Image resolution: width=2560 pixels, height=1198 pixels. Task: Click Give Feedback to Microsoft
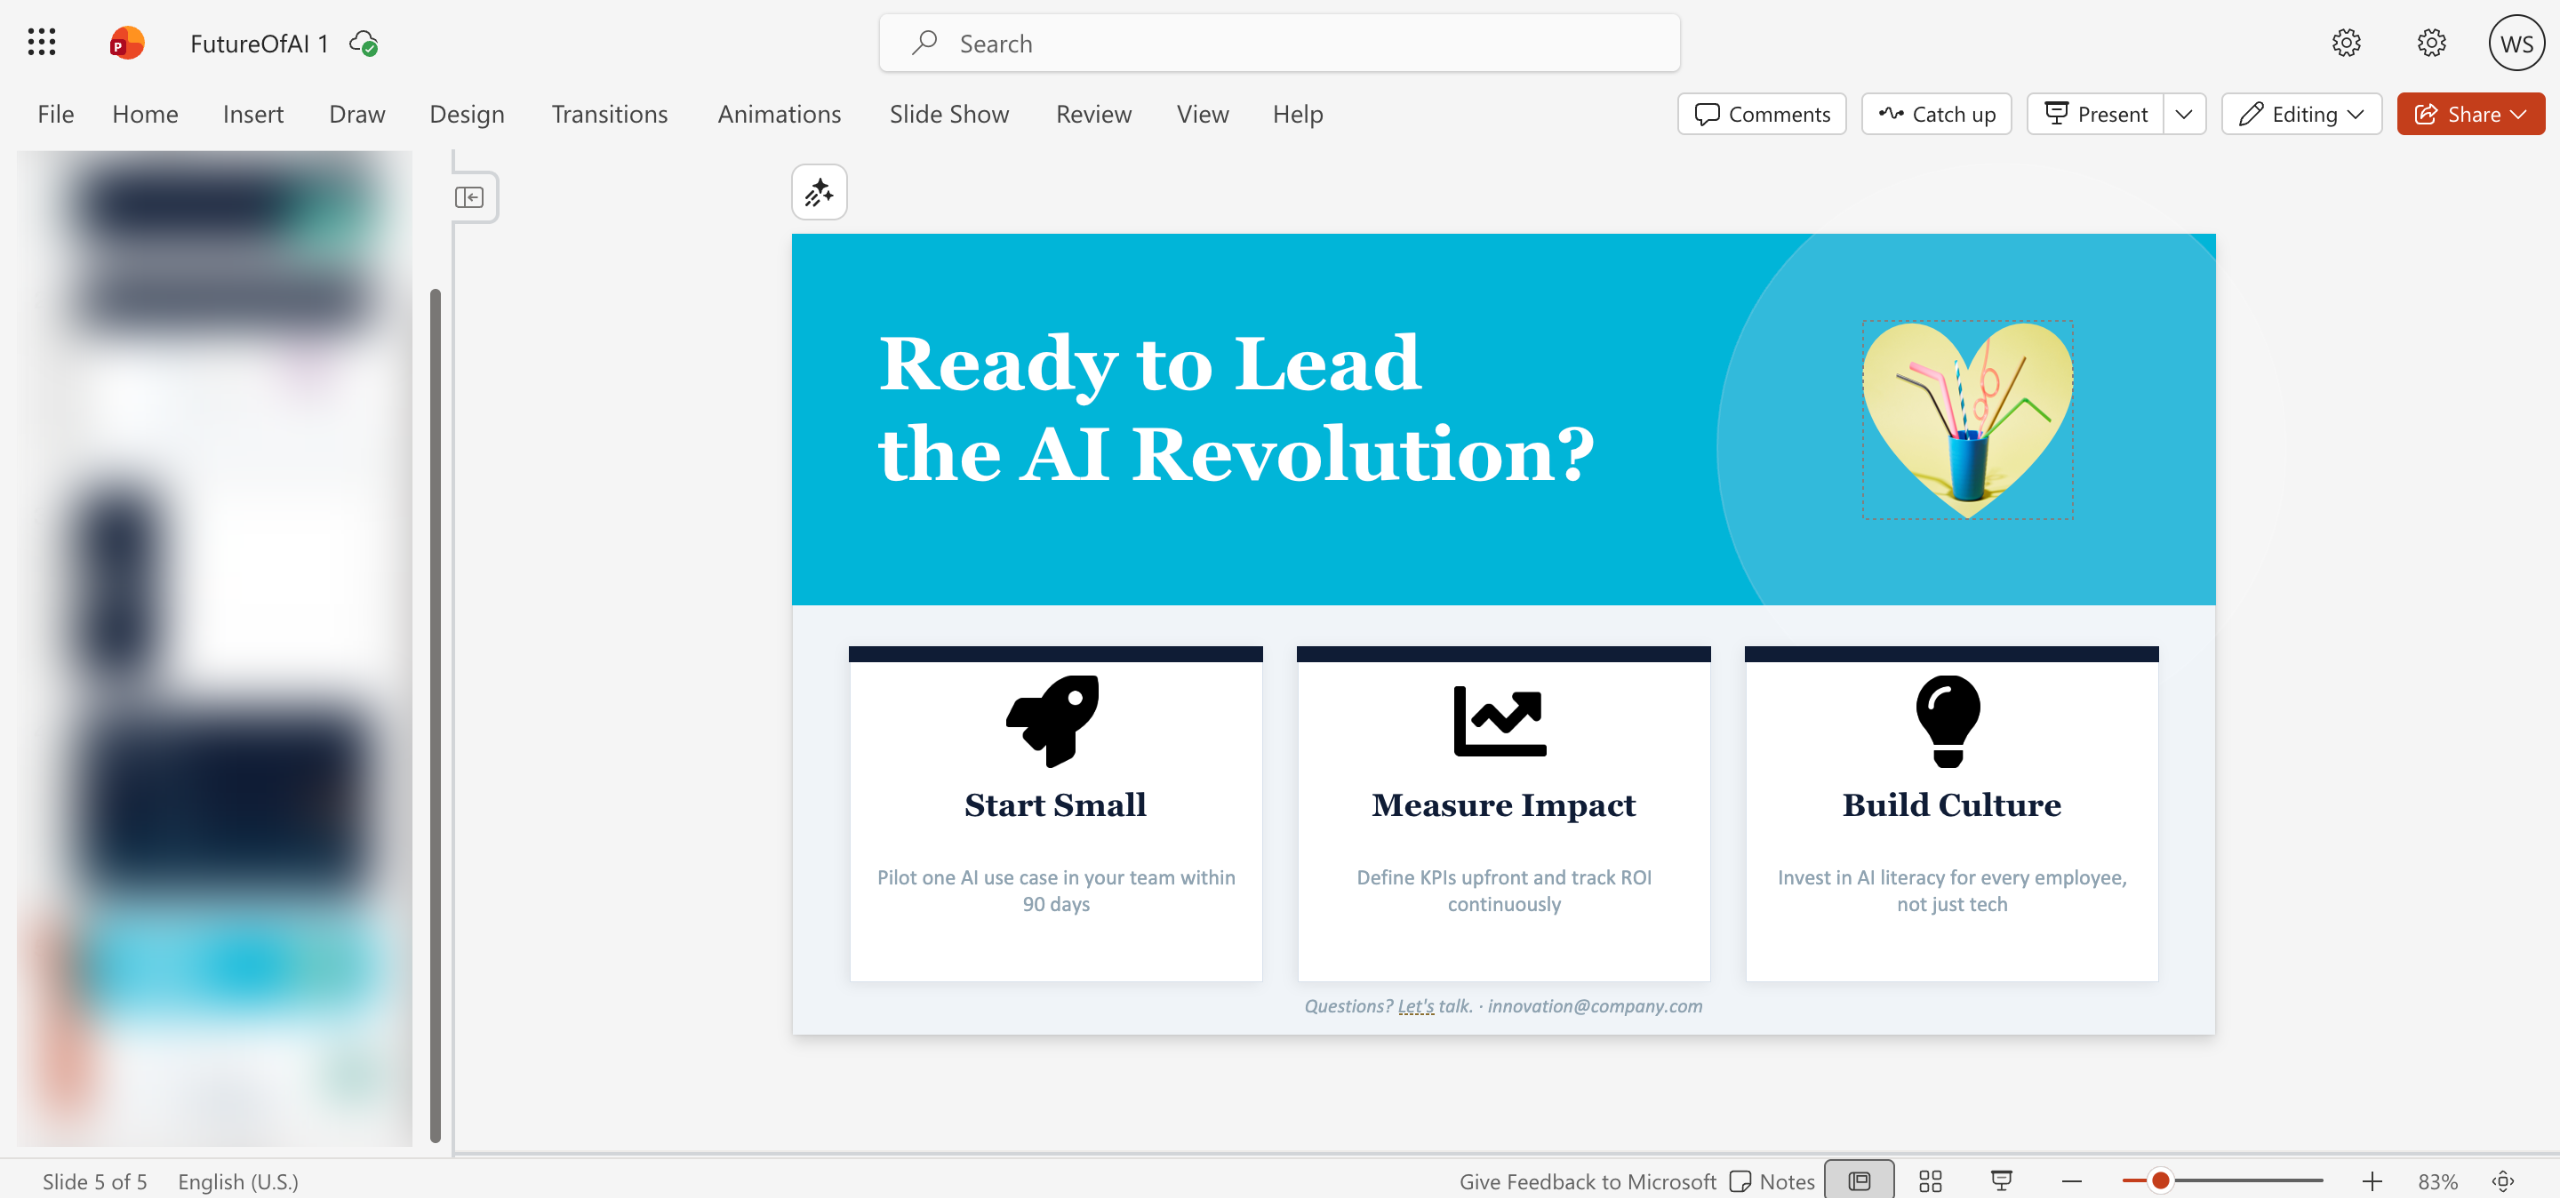pyautogui.click(x=1587, y=1181)
